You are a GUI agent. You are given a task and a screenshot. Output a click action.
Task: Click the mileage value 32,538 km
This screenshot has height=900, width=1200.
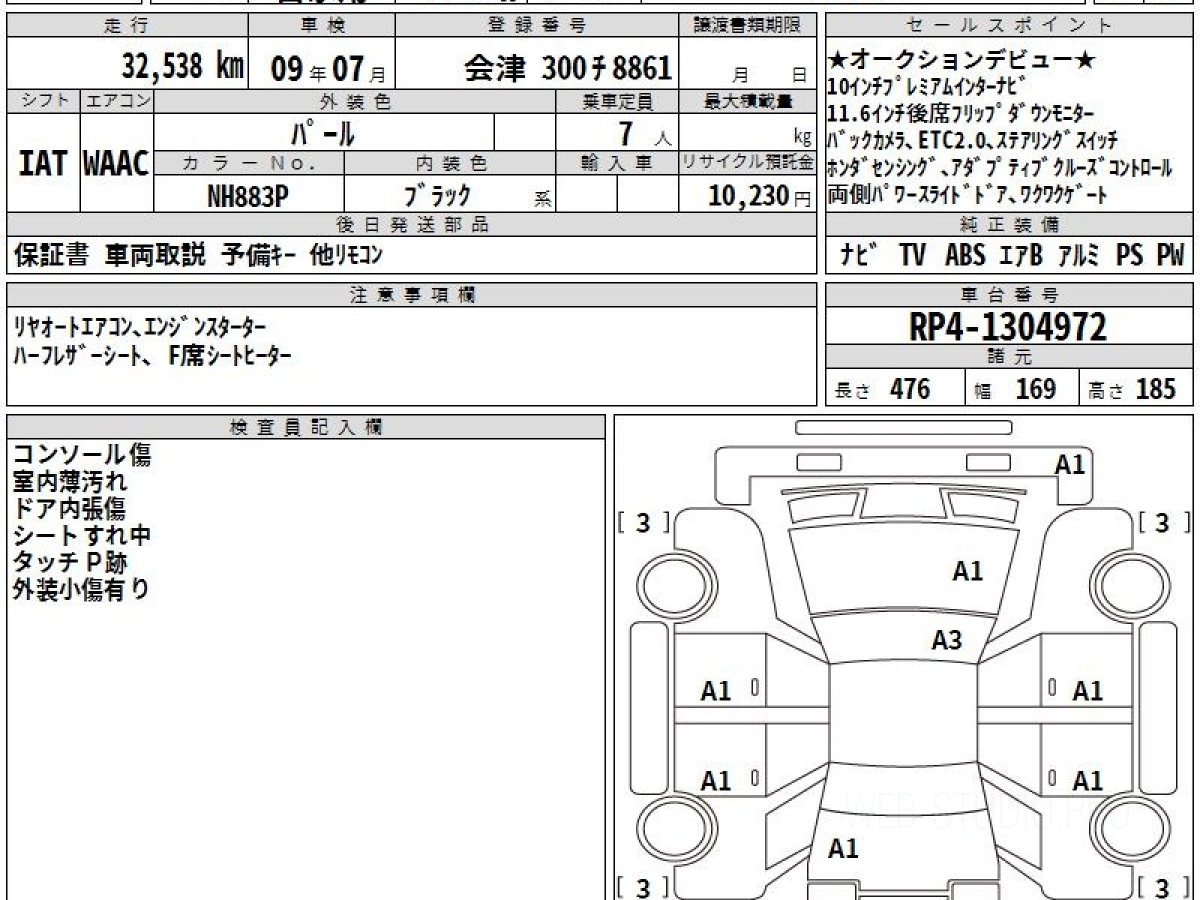click(183, 67)
